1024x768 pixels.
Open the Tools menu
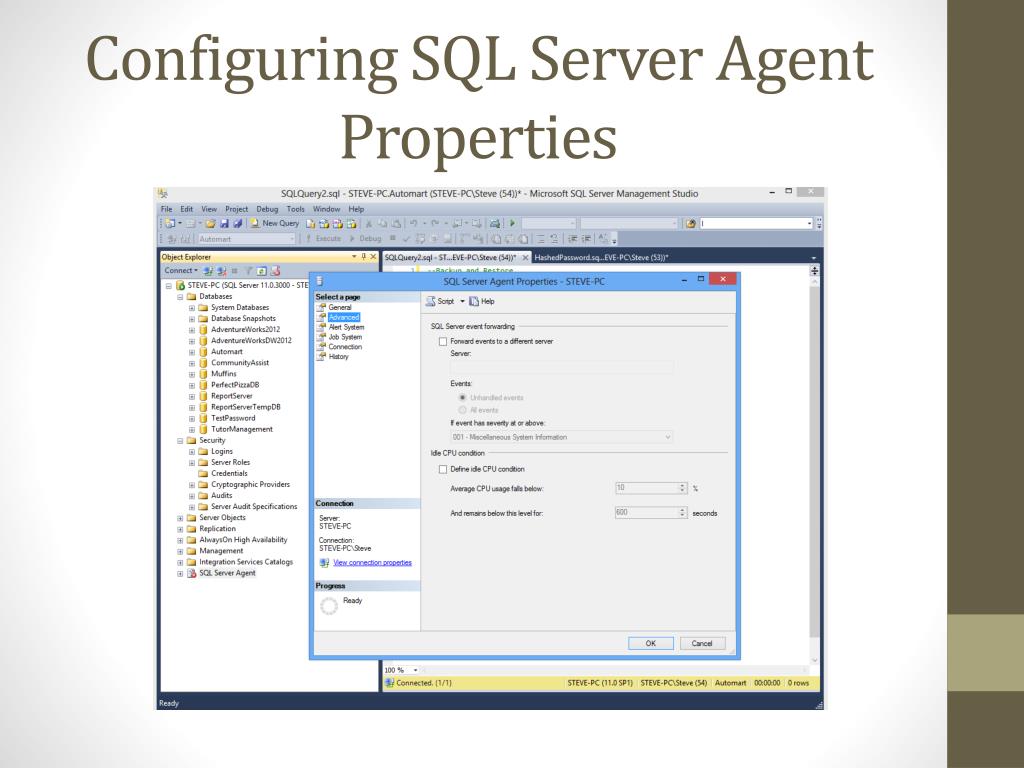pyautogui.click(x=296, y=209)
